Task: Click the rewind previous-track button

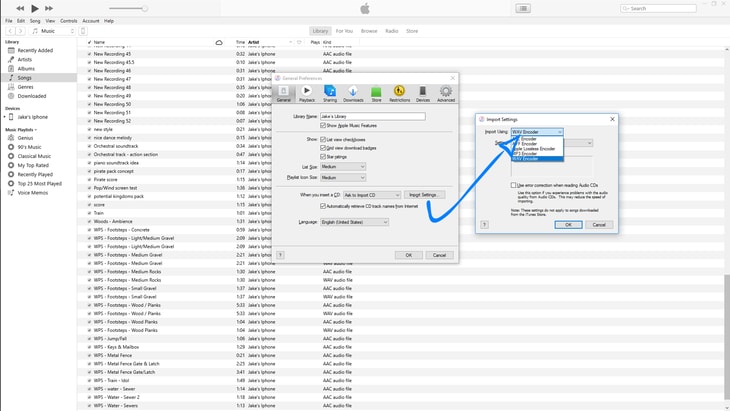Action: coord(20,8)
